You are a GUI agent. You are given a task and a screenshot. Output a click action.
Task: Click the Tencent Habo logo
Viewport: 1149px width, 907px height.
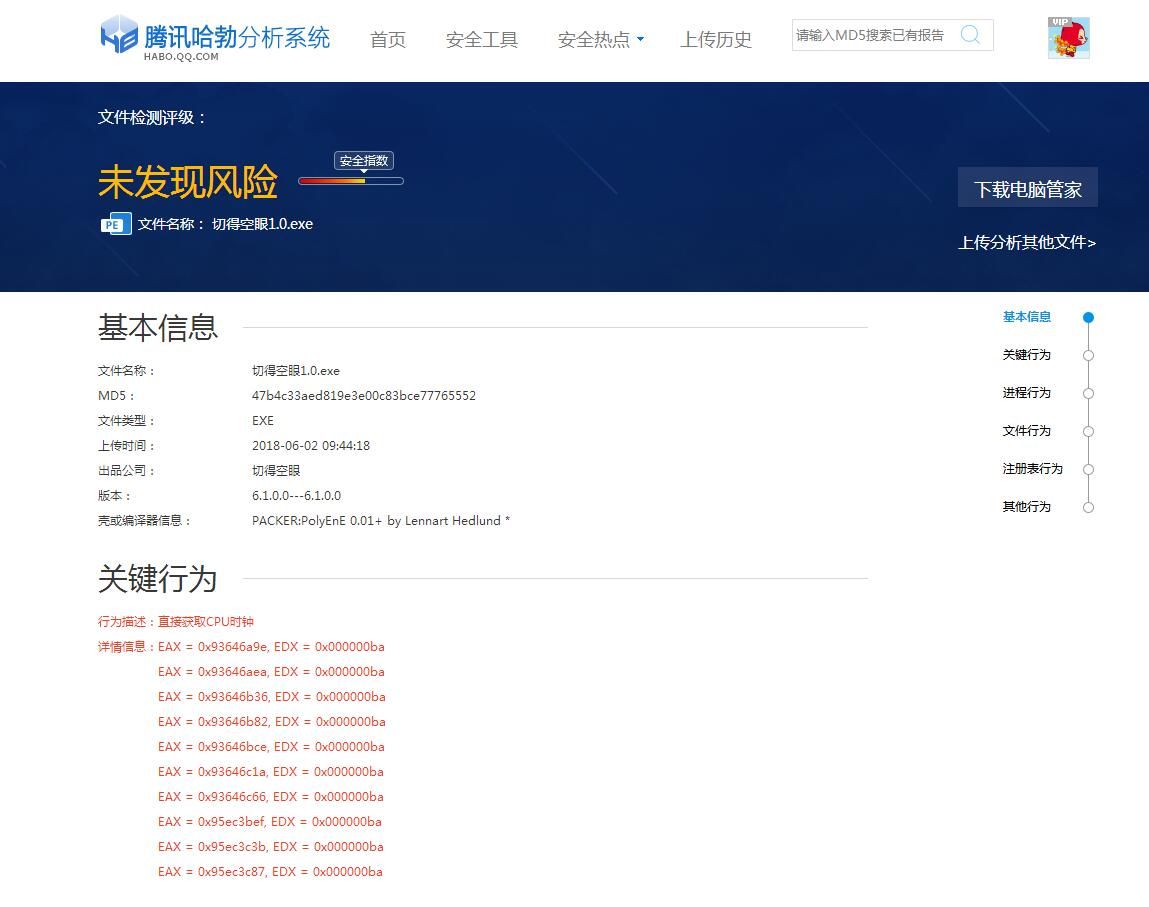[214, 39]
